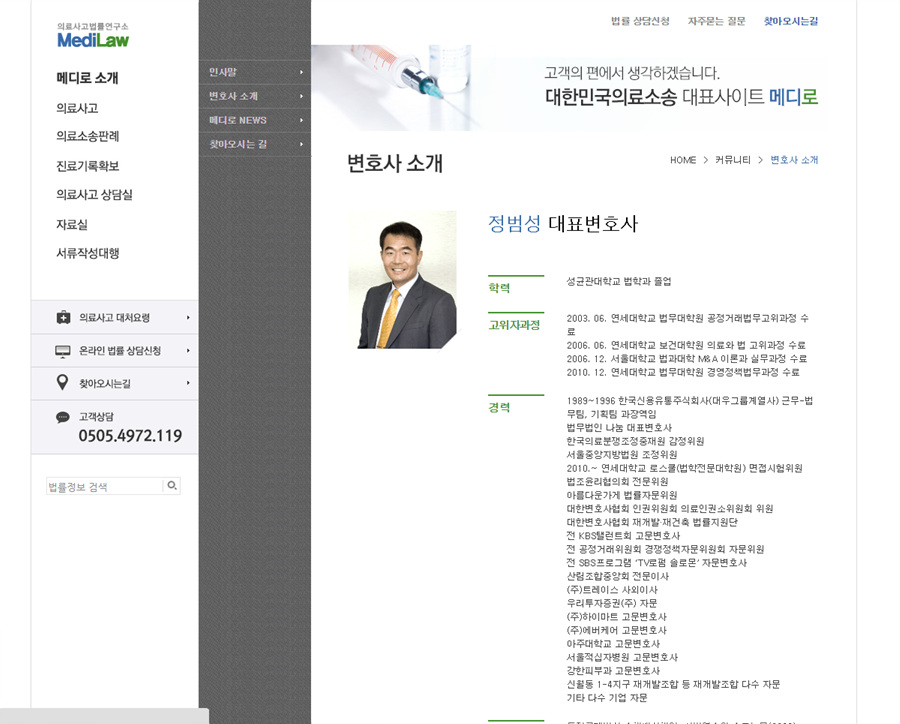Click the lawyer's portrait photo
Screen dimensions: 900x724
point(402,279)
